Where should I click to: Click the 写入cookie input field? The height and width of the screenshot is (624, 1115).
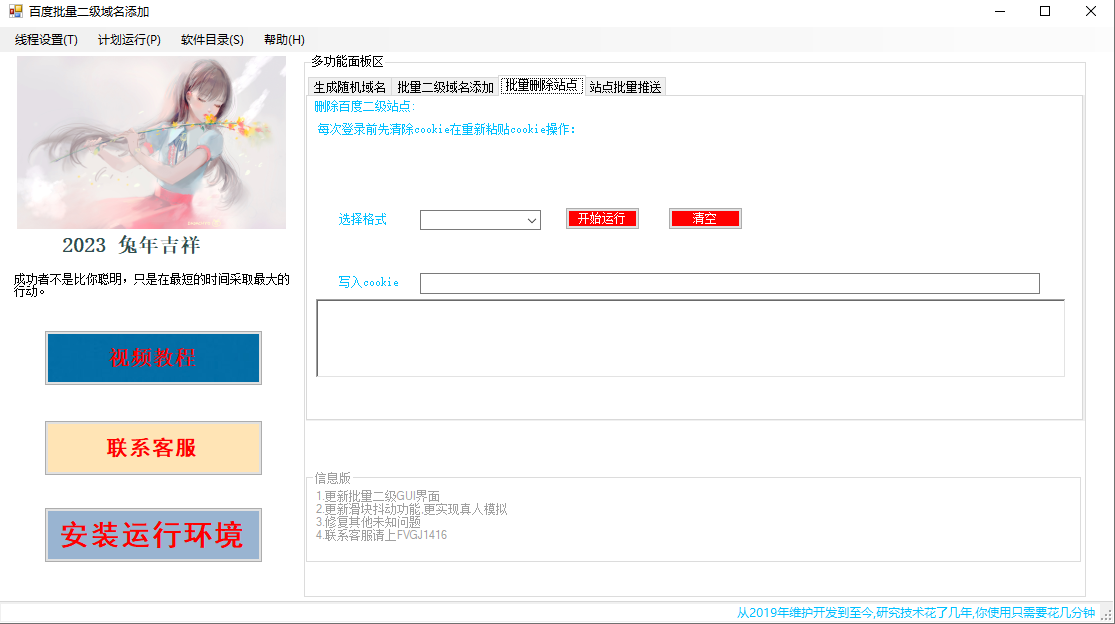pos(730,283)
